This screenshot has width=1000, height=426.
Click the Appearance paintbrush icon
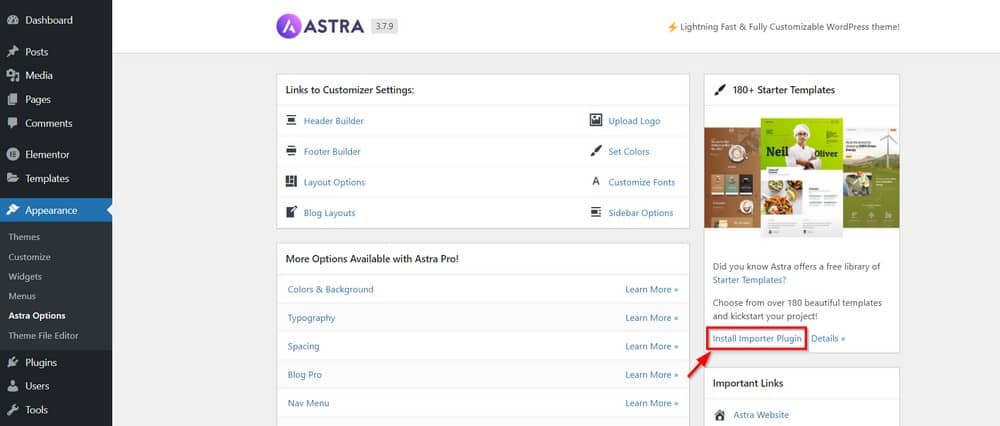(x=12, y=210)
